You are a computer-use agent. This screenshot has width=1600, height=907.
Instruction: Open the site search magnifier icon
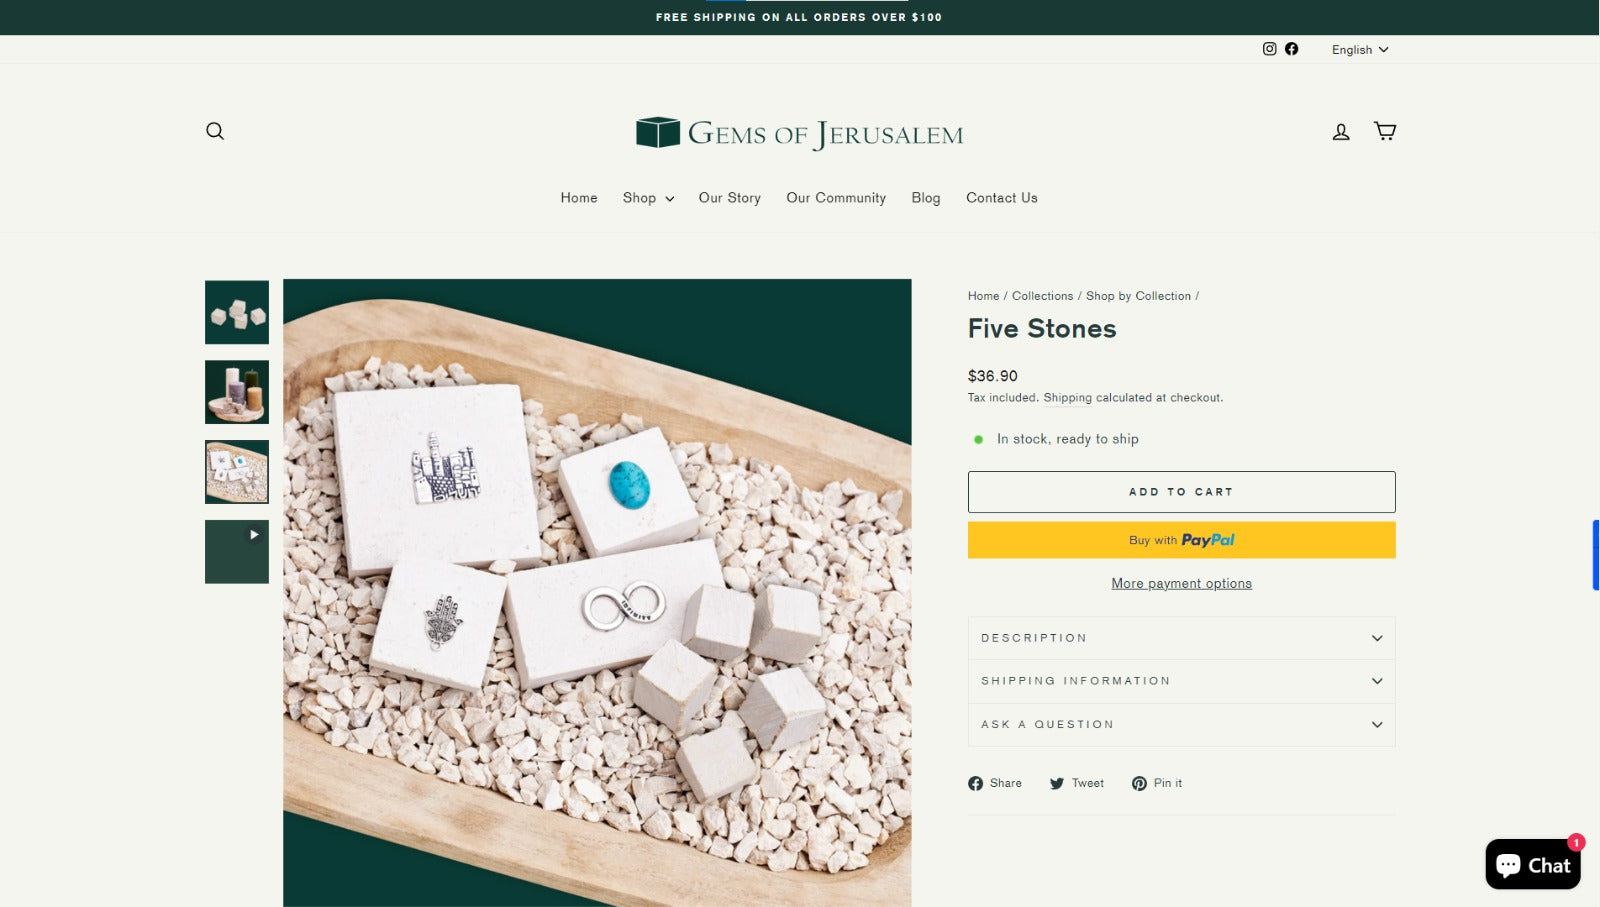tap(215, 131)
